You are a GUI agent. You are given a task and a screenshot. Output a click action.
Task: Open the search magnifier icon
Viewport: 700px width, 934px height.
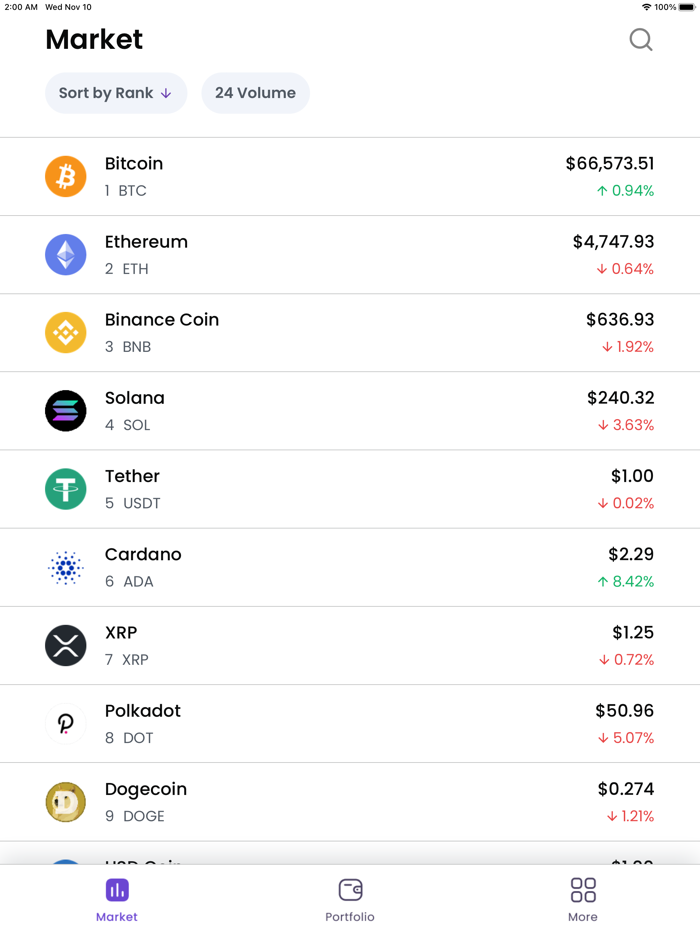(640, 40)
